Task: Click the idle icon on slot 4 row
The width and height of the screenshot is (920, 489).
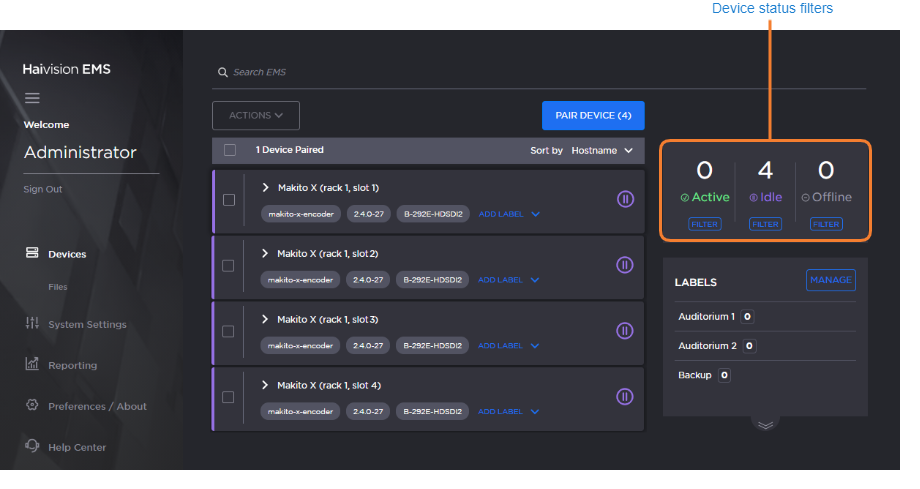Action: [x=625, y=397]
